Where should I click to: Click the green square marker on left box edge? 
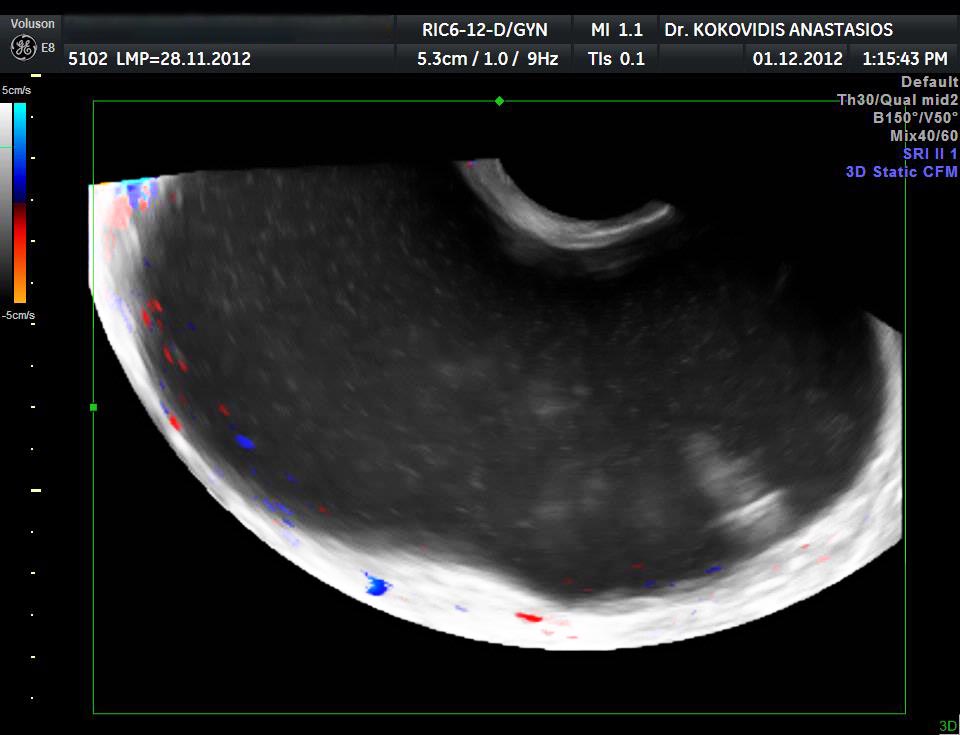[x=94, y=407]
